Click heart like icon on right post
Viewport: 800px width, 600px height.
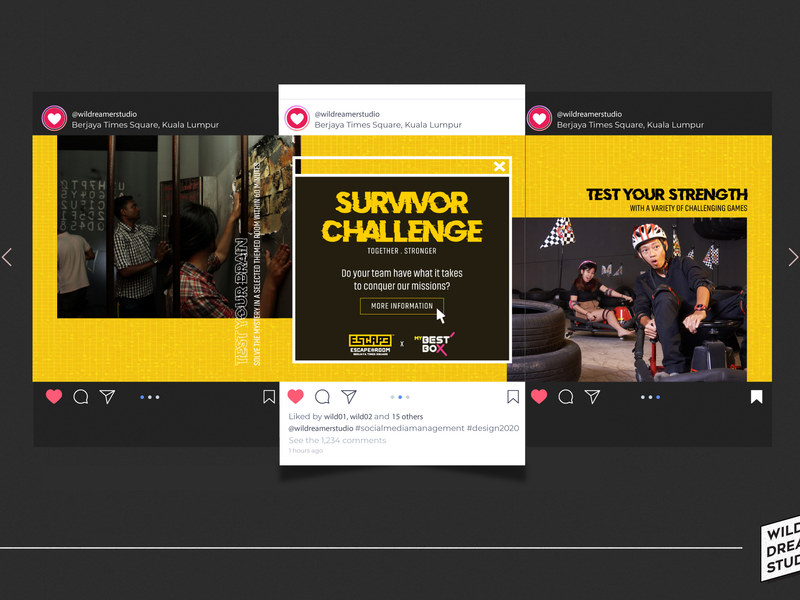click(x=539, y=396)
